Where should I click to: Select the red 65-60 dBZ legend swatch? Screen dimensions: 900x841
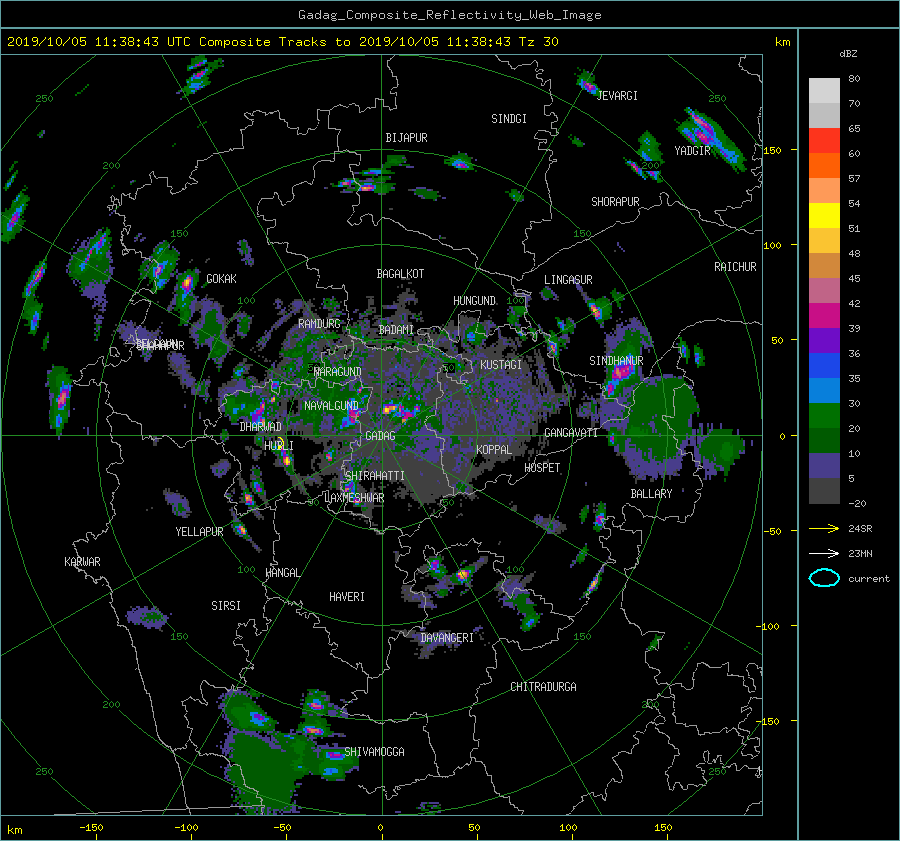point(824,141)
